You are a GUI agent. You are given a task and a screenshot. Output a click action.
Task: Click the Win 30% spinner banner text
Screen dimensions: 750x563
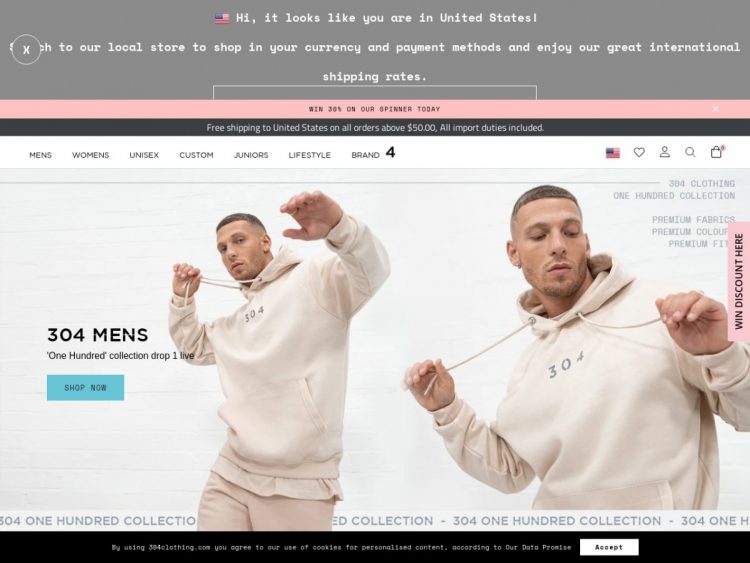tap(375, 109)
